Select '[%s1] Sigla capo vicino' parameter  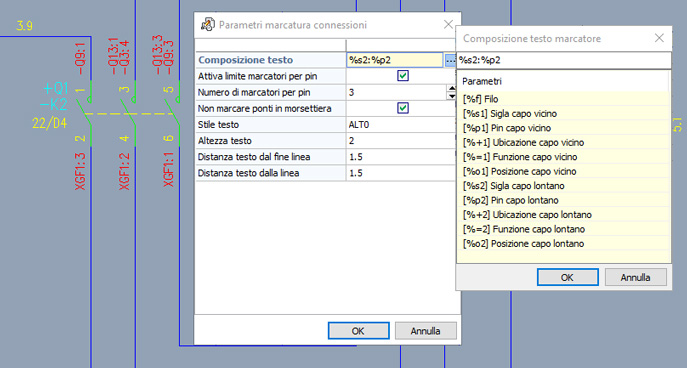(x=564, y=113)
